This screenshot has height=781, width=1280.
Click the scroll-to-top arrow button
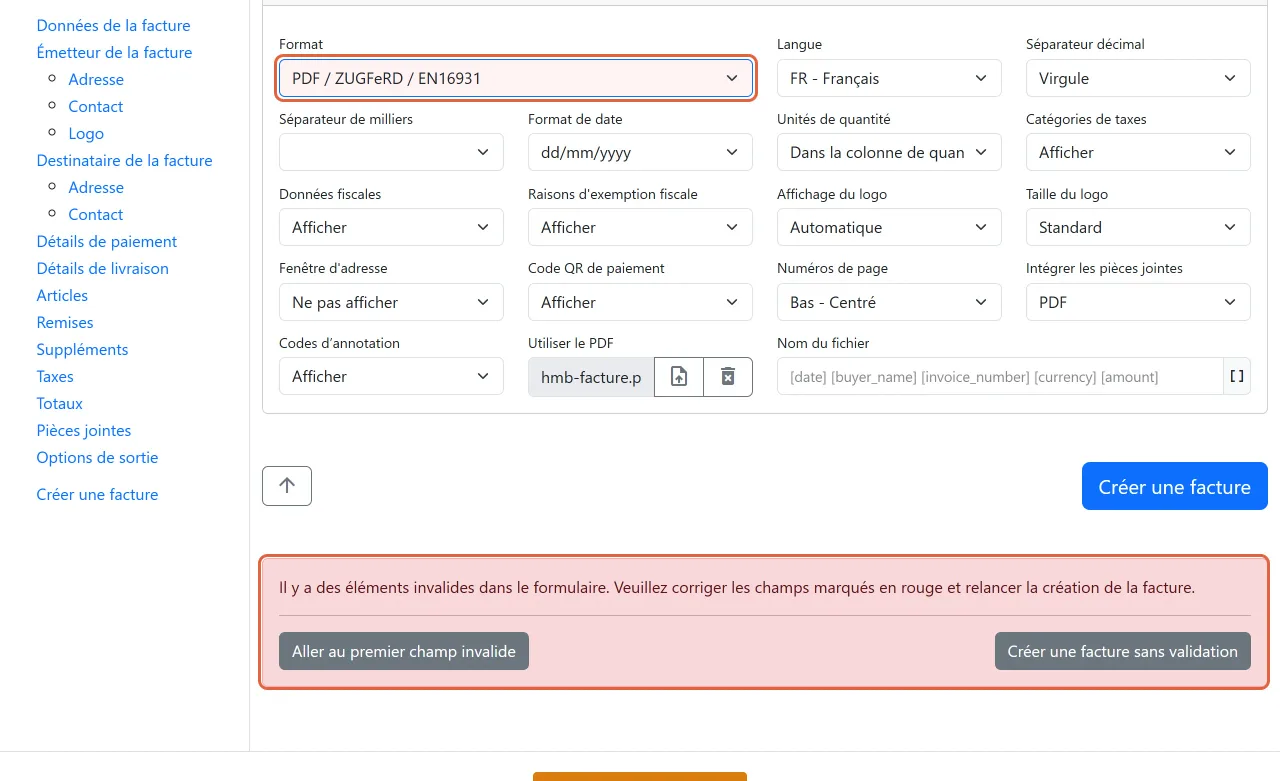[x=287, y=486]
